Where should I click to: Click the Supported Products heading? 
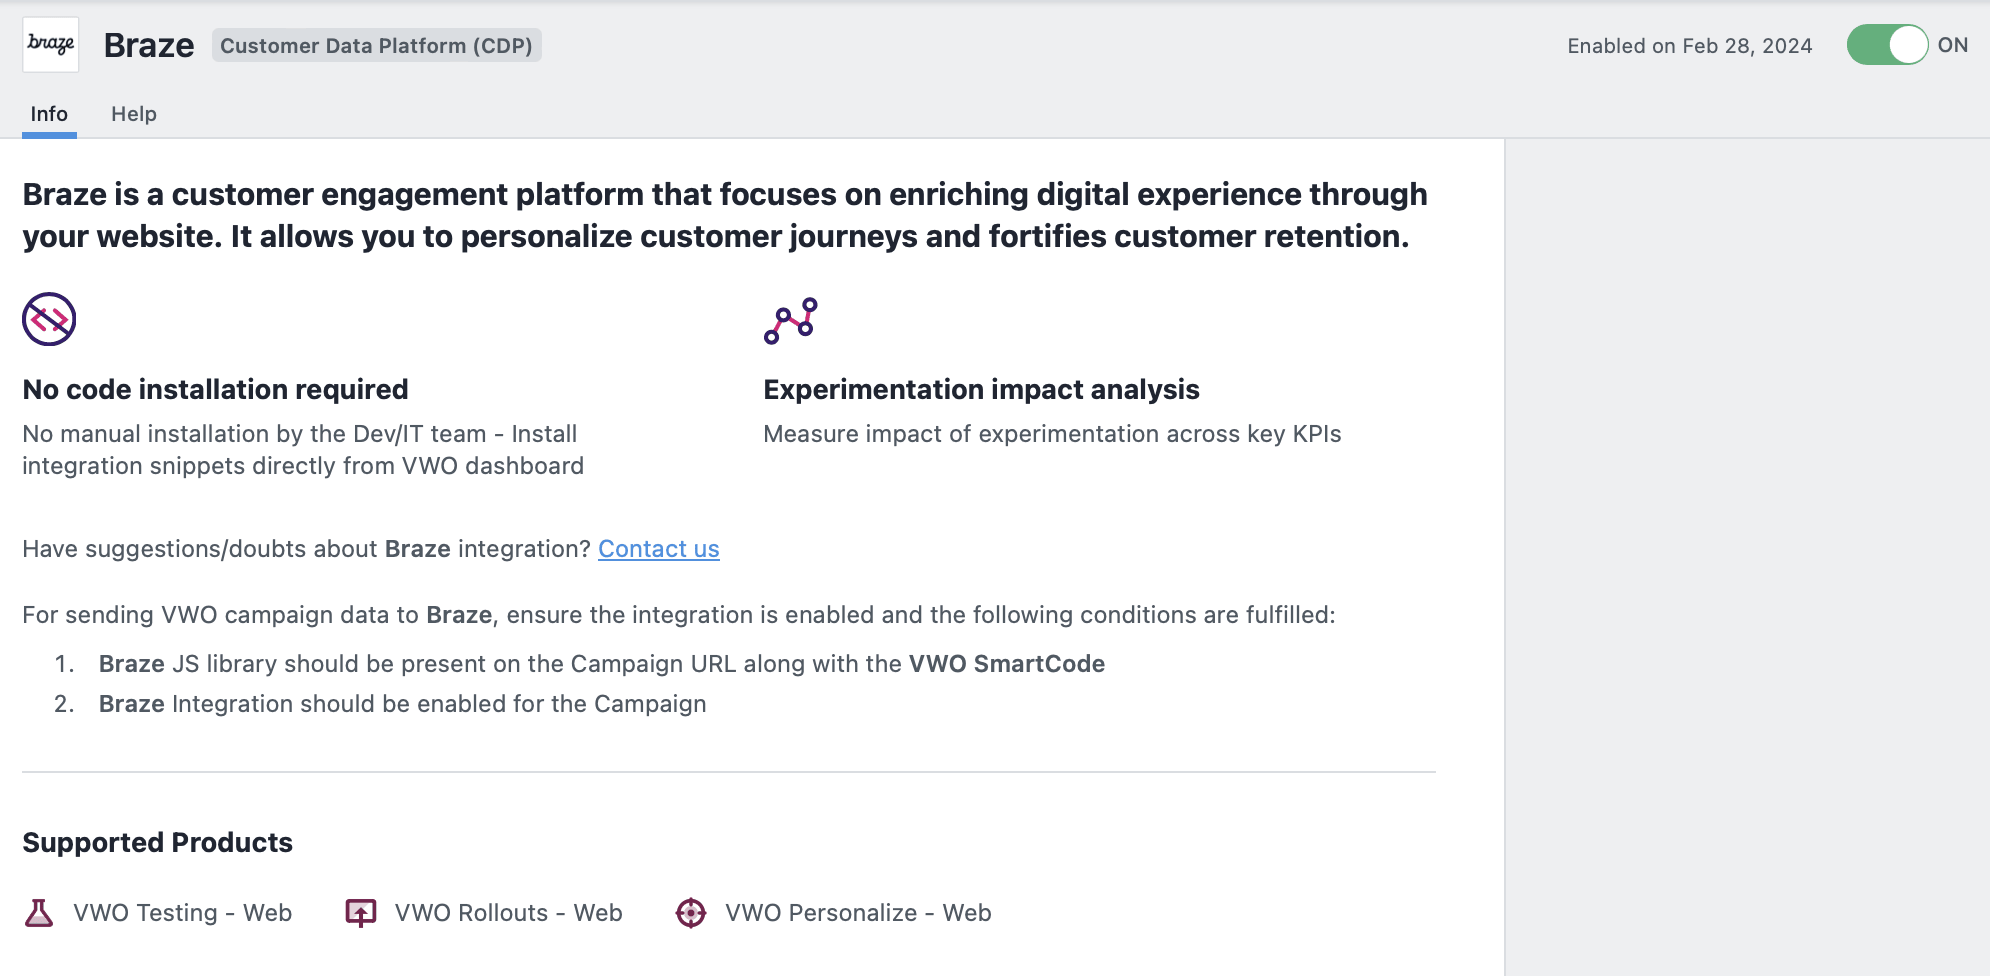click(x=158, y=843)
